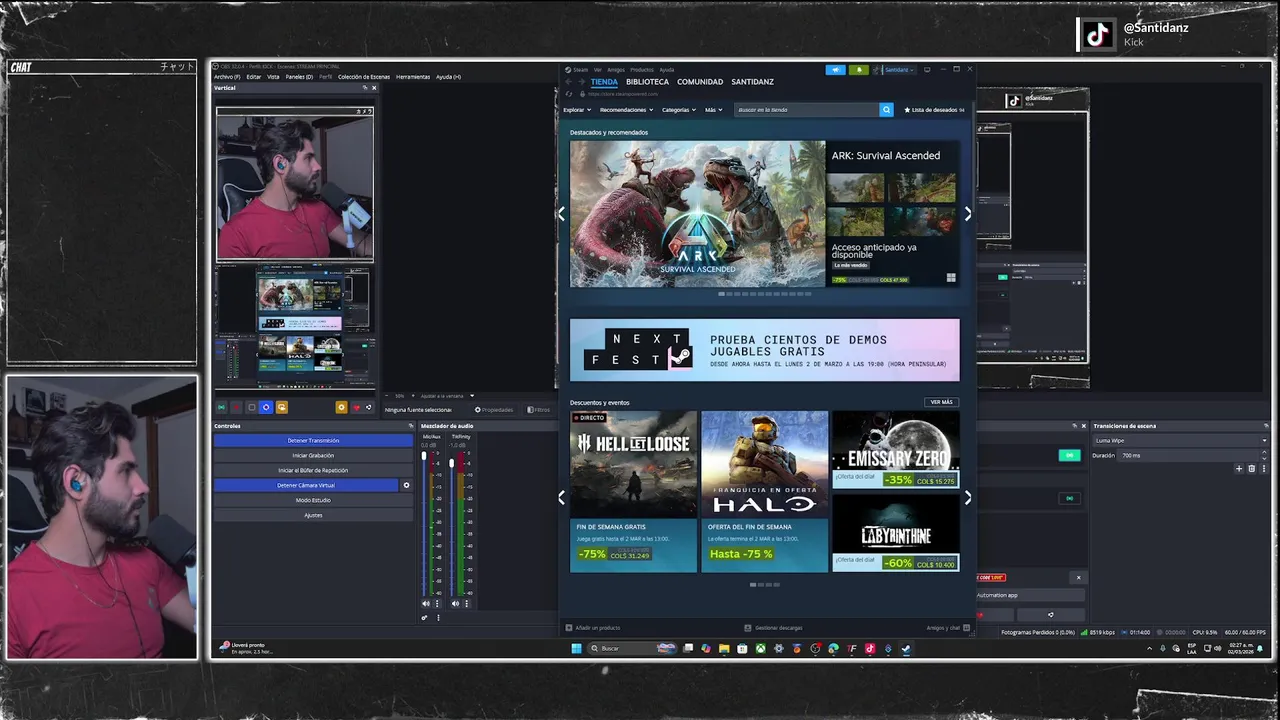The height and width of the screenshot is (720, 1280).
Task: Start the Búfer de Repetición
Action: (x=313, y=470)
